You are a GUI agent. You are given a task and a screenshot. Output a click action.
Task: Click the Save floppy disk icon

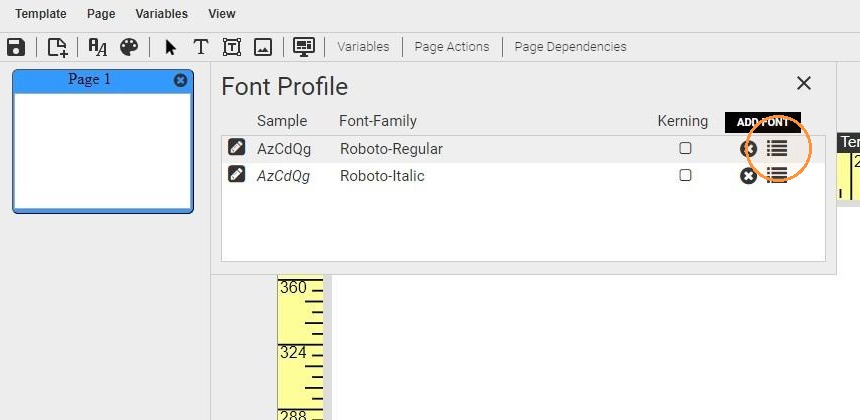click(16, 47)
